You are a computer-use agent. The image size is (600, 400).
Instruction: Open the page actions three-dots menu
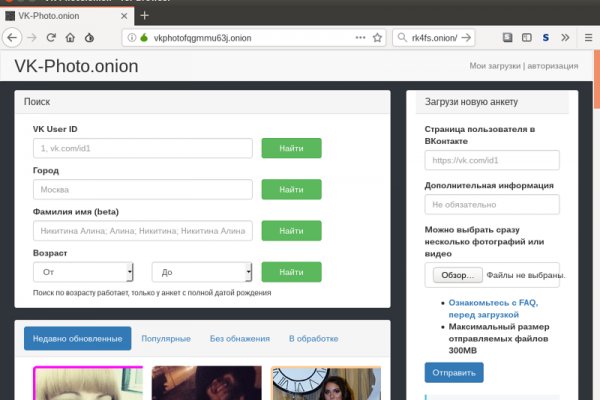coord(360,38)
